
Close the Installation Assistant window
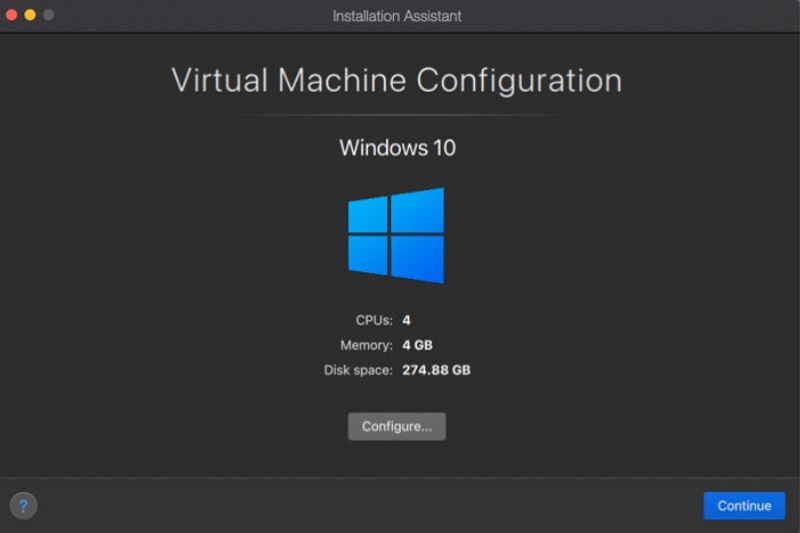point(11,15)
